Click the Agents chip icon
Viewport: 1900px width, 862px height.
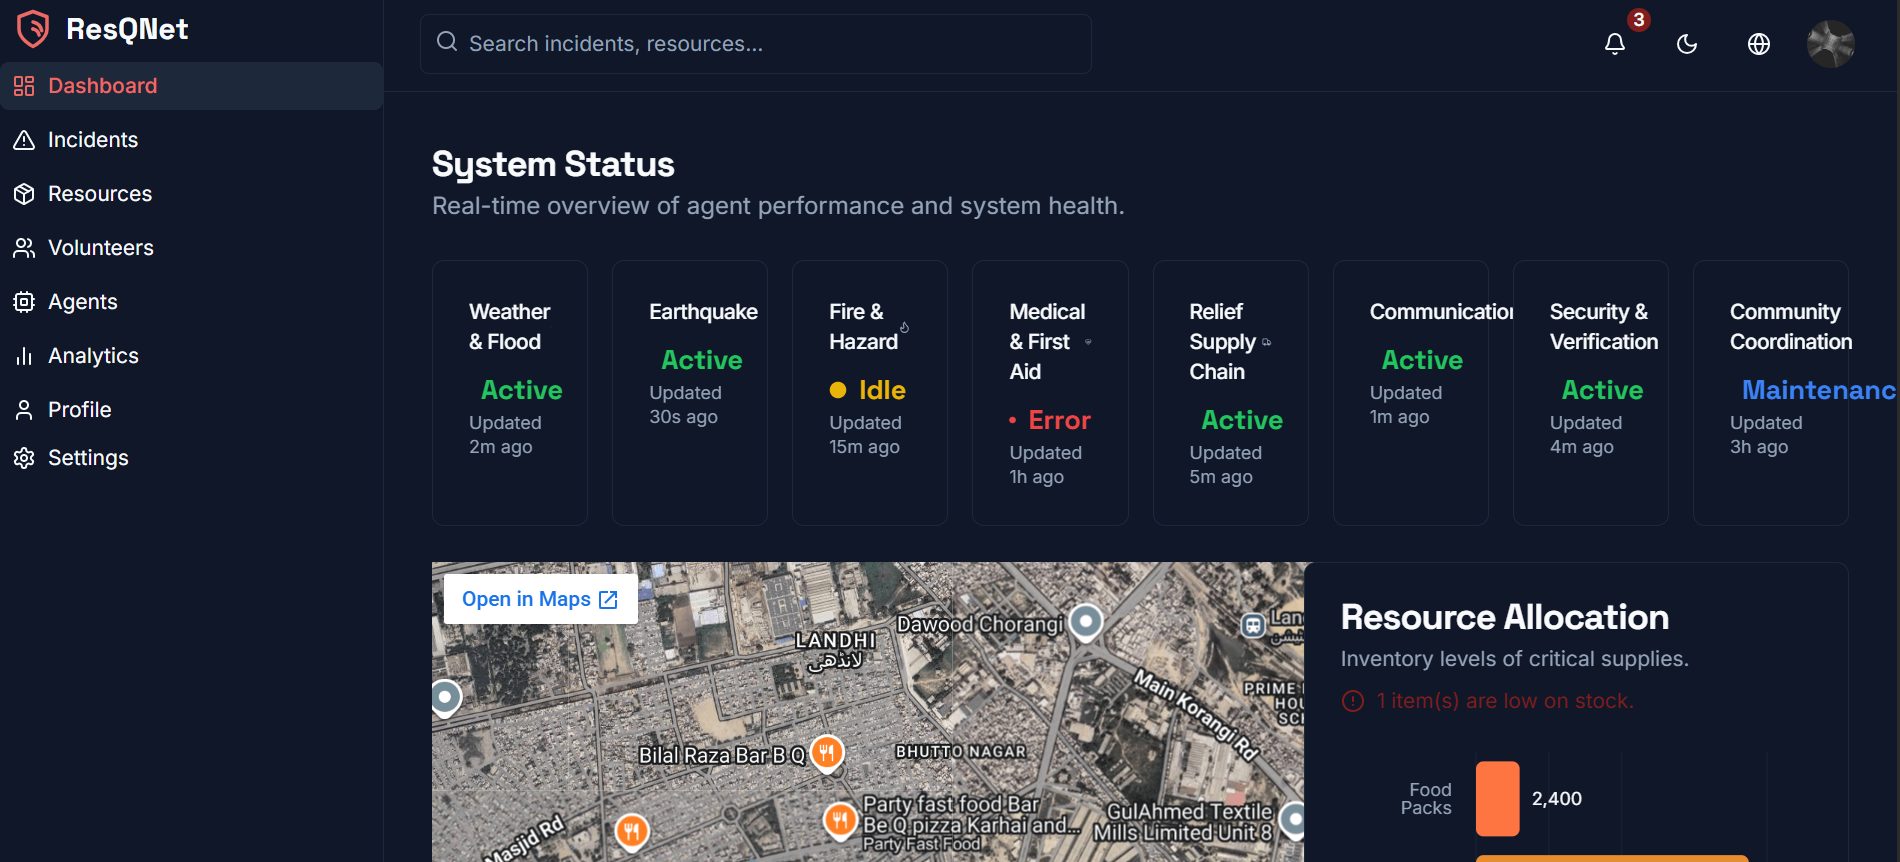click(x=24, y=302)
